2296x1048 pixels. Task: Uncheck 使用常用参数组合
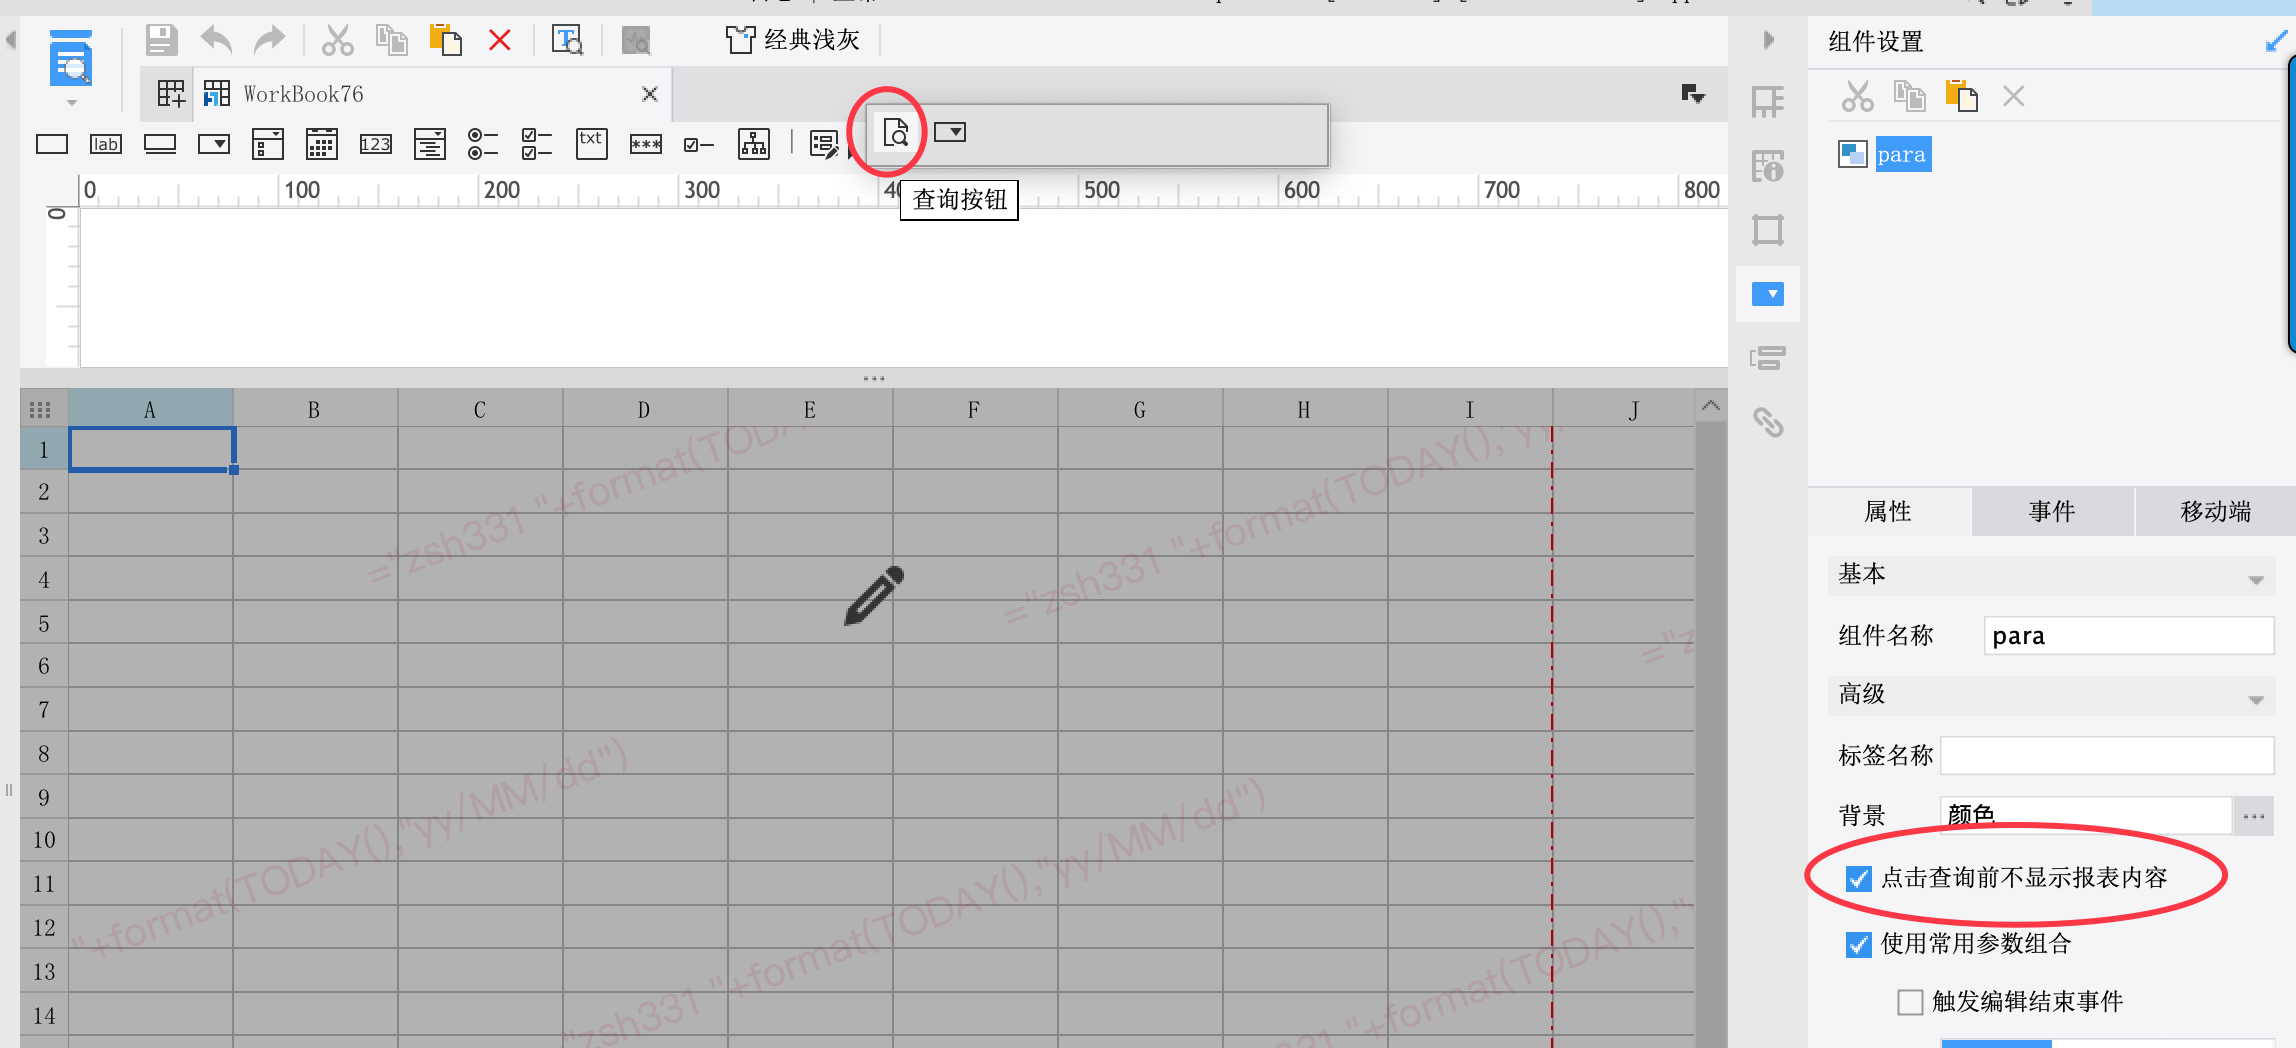coord(1858,944)
